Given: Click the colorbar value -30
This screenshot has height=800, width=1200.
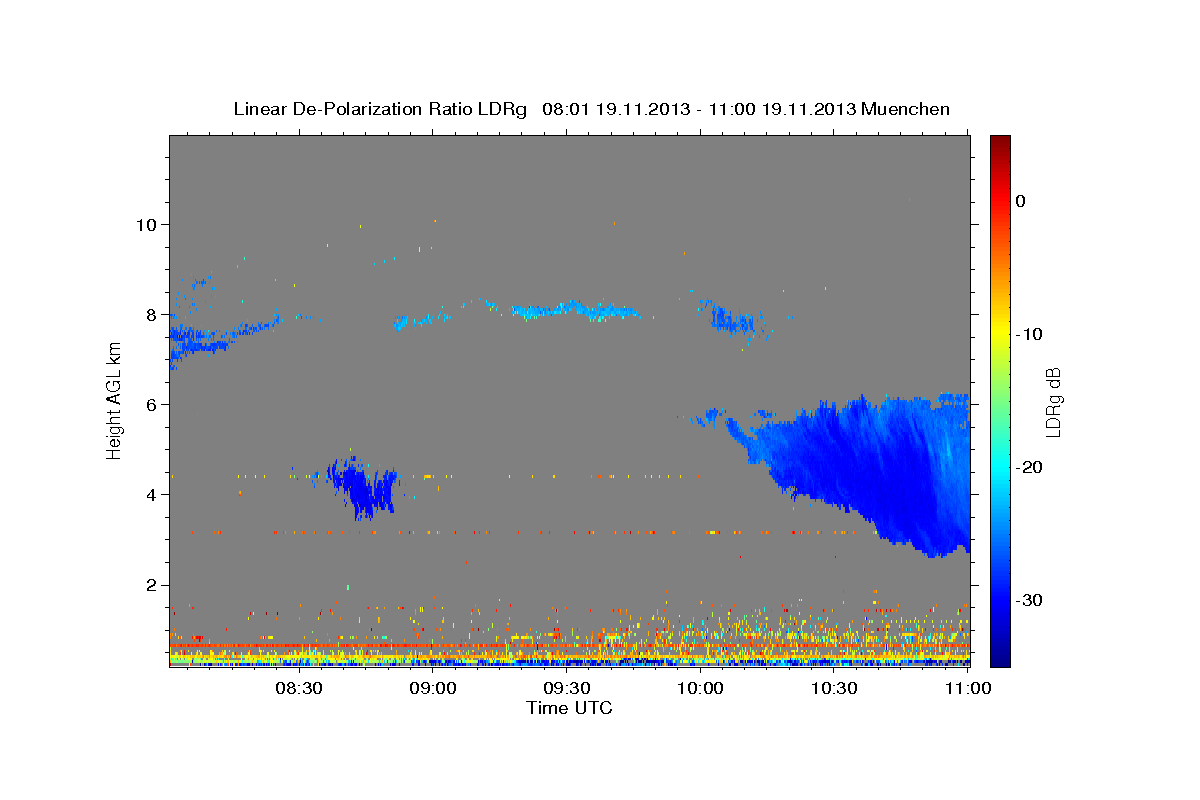Looking at the screenshot, I should tap(1028, 600).
